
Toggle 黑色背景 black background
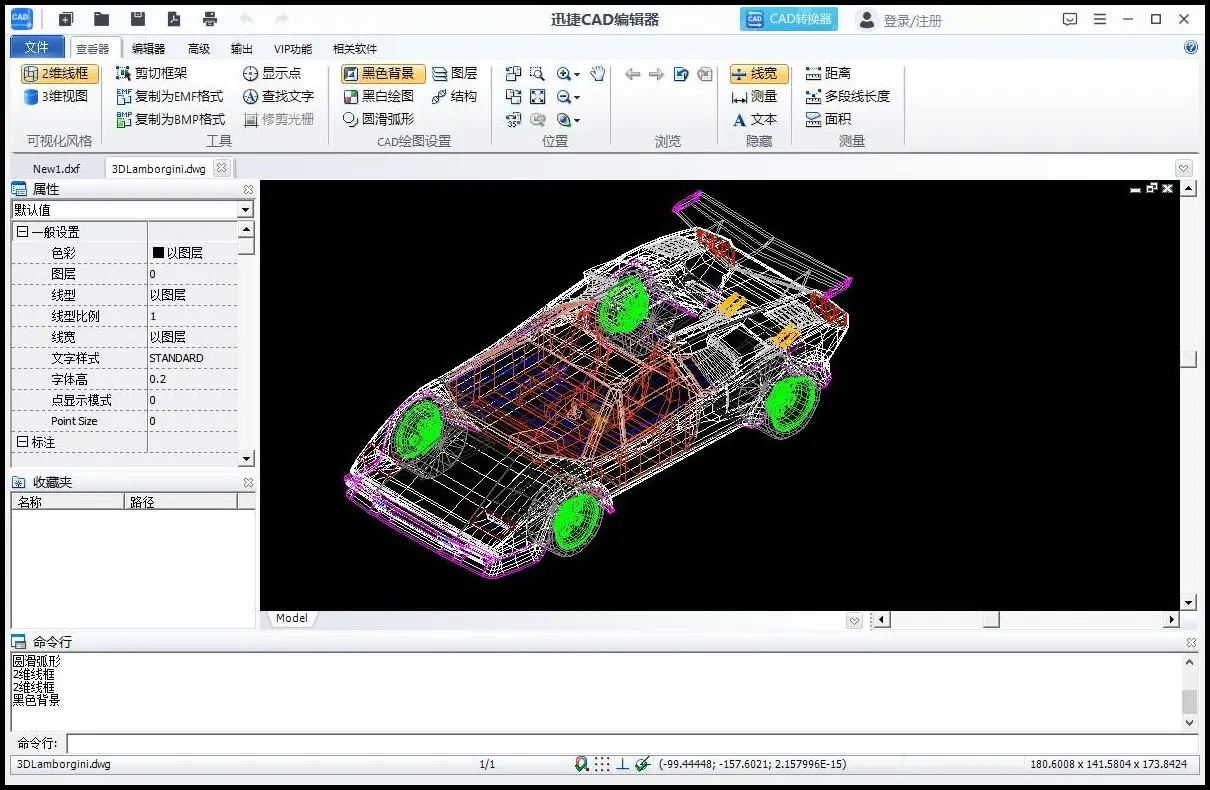click(x=383, y=73)
